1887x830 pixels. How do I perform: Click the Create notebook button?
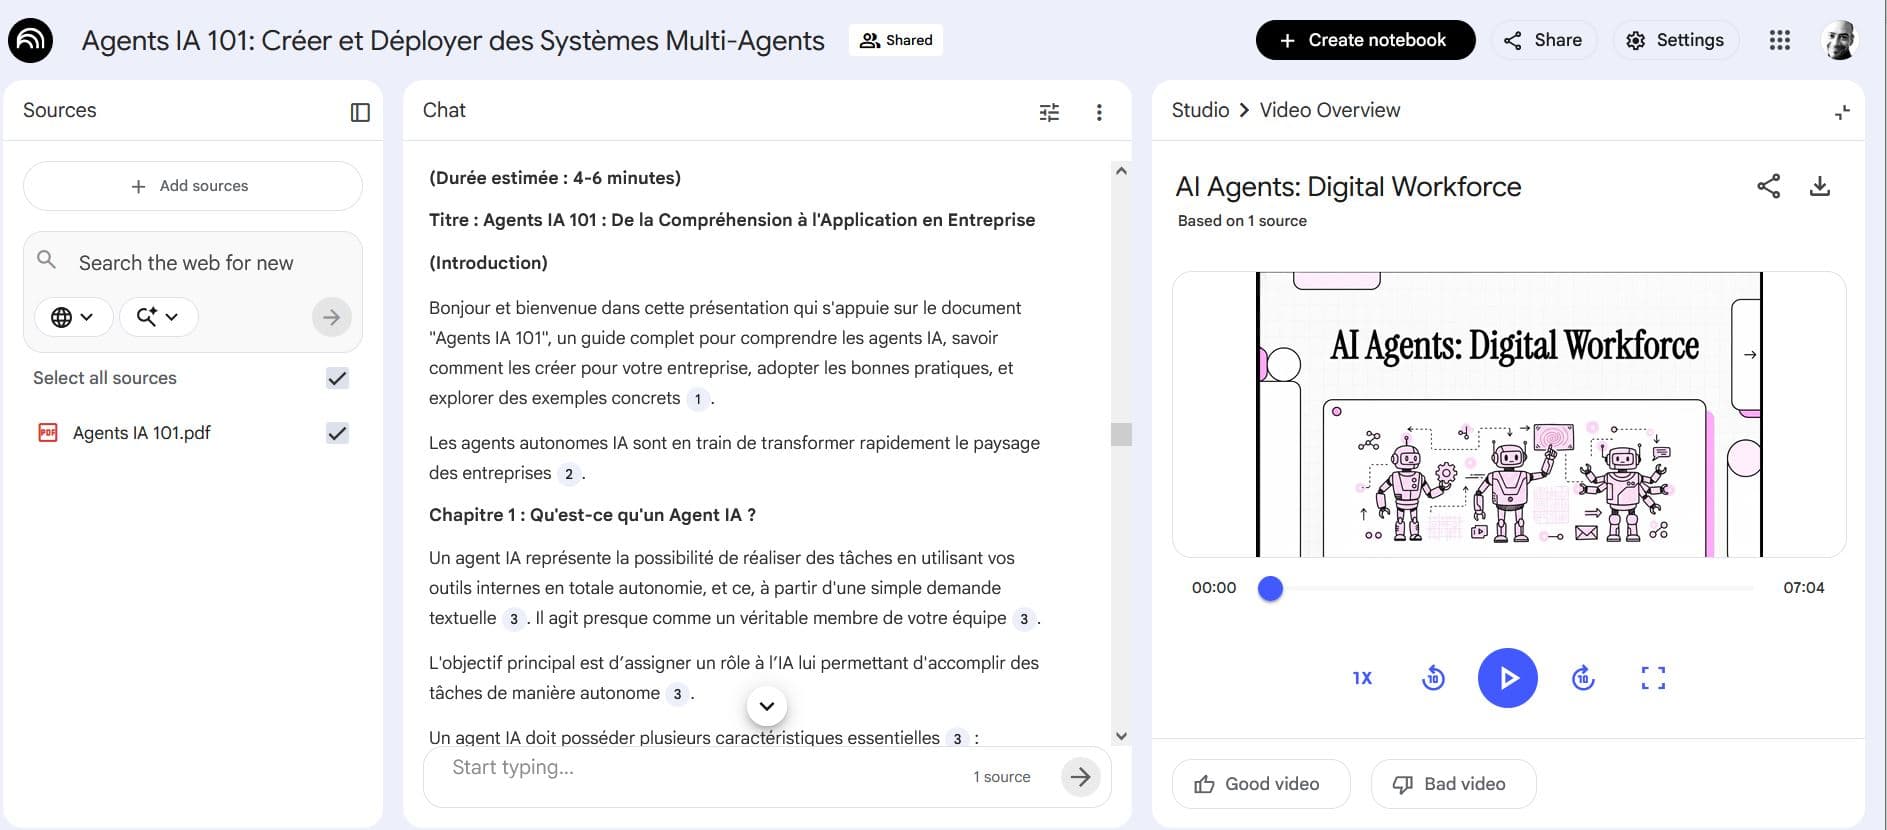pos(1365,40)
